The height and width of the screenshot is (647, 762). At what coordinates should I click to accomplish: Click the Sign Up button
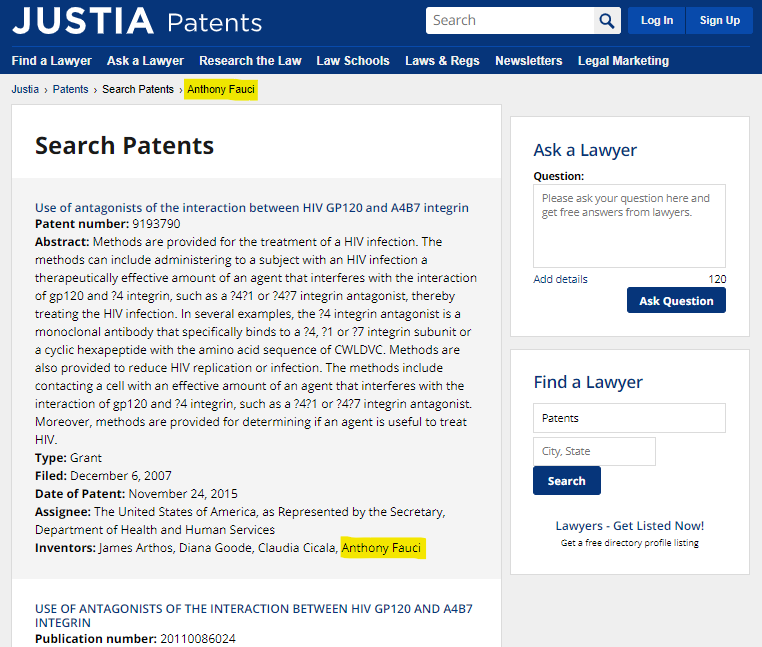tap(719, 20)
